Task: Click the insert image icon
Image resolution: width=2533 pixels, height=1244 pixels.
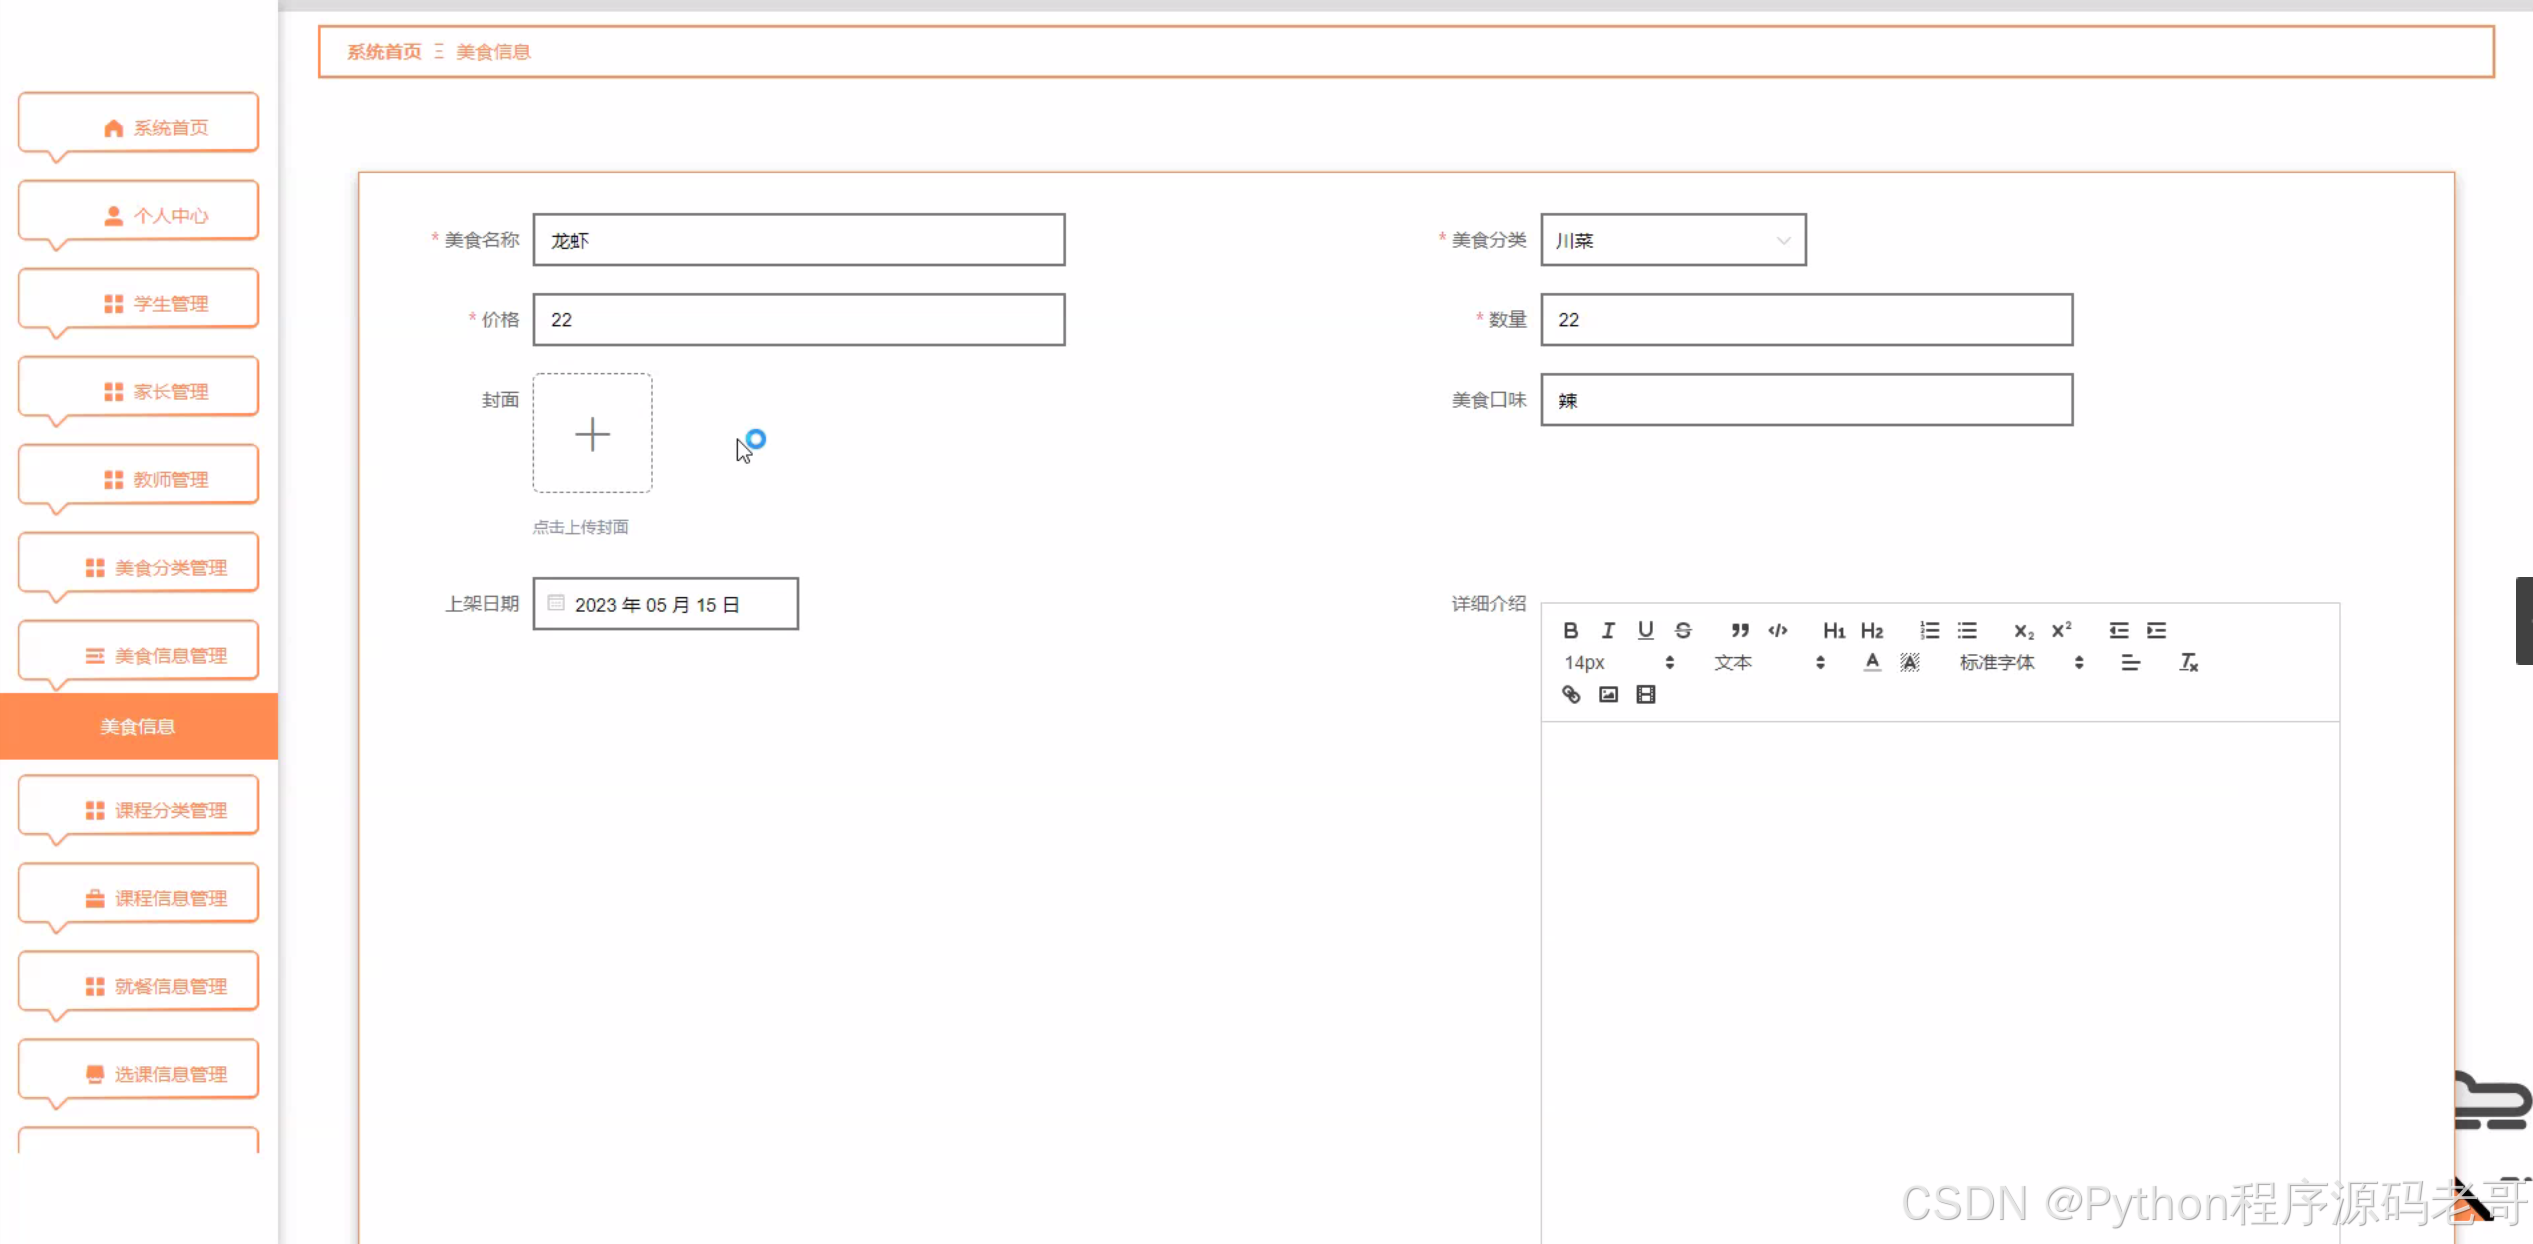Action: tap(1608, 694)
